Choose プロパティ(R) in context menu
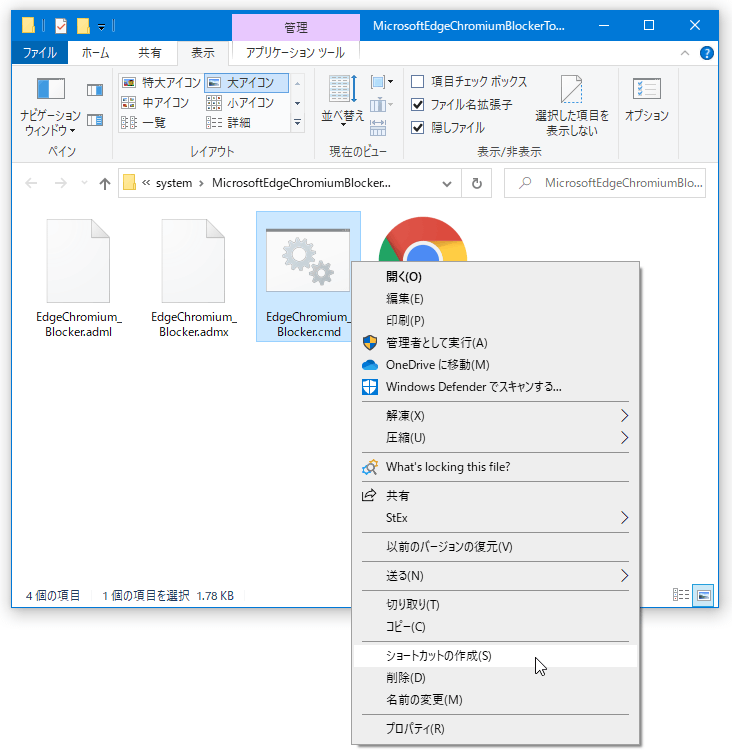Viewport: 732px width, 756px height. coord(495,729)
